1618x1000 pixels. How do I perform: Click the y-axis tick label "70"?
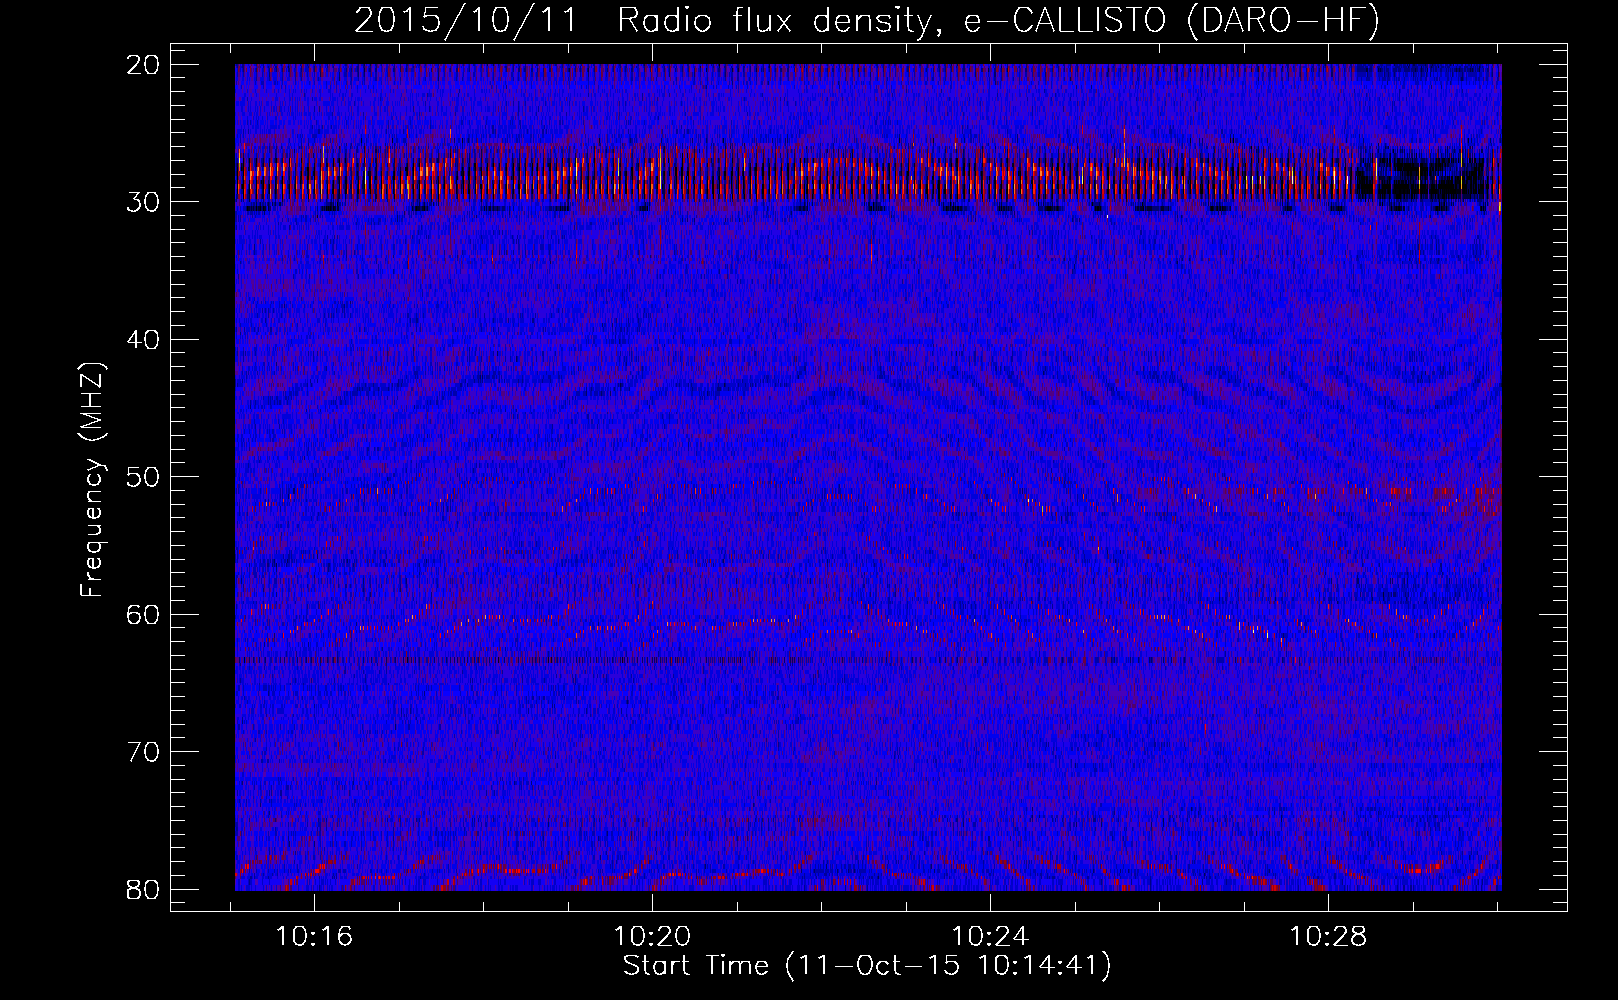point(144,752)
